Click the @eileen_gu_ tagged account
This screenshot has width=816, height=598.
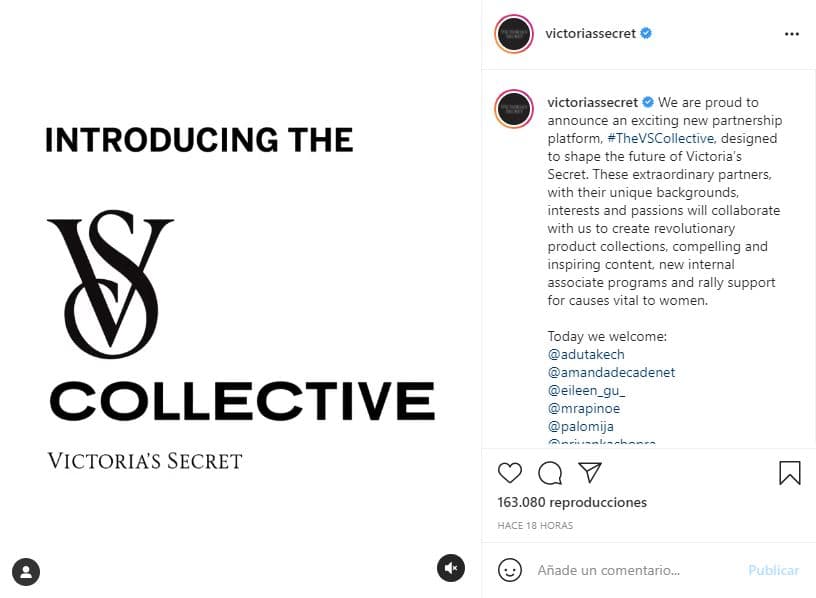click(586, 390)
